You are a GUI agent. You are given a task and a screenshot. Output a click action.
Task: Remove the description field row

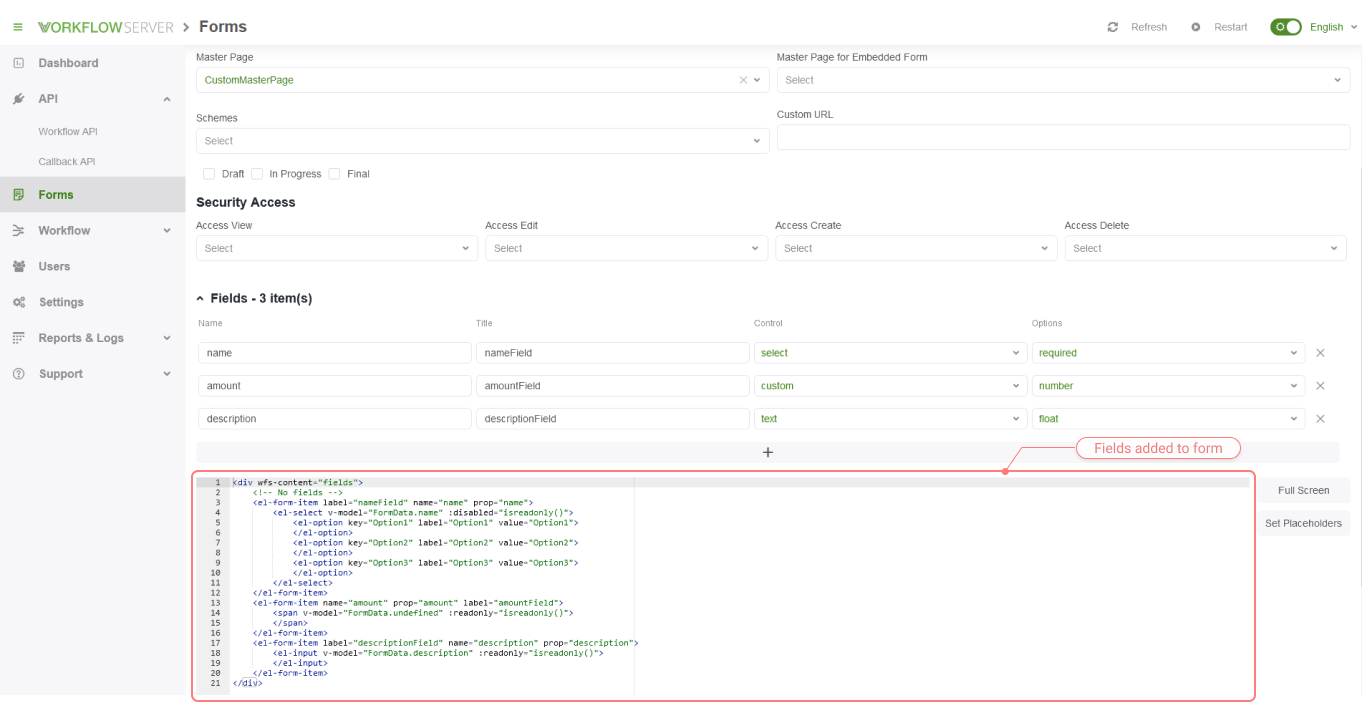[1320, 419]
